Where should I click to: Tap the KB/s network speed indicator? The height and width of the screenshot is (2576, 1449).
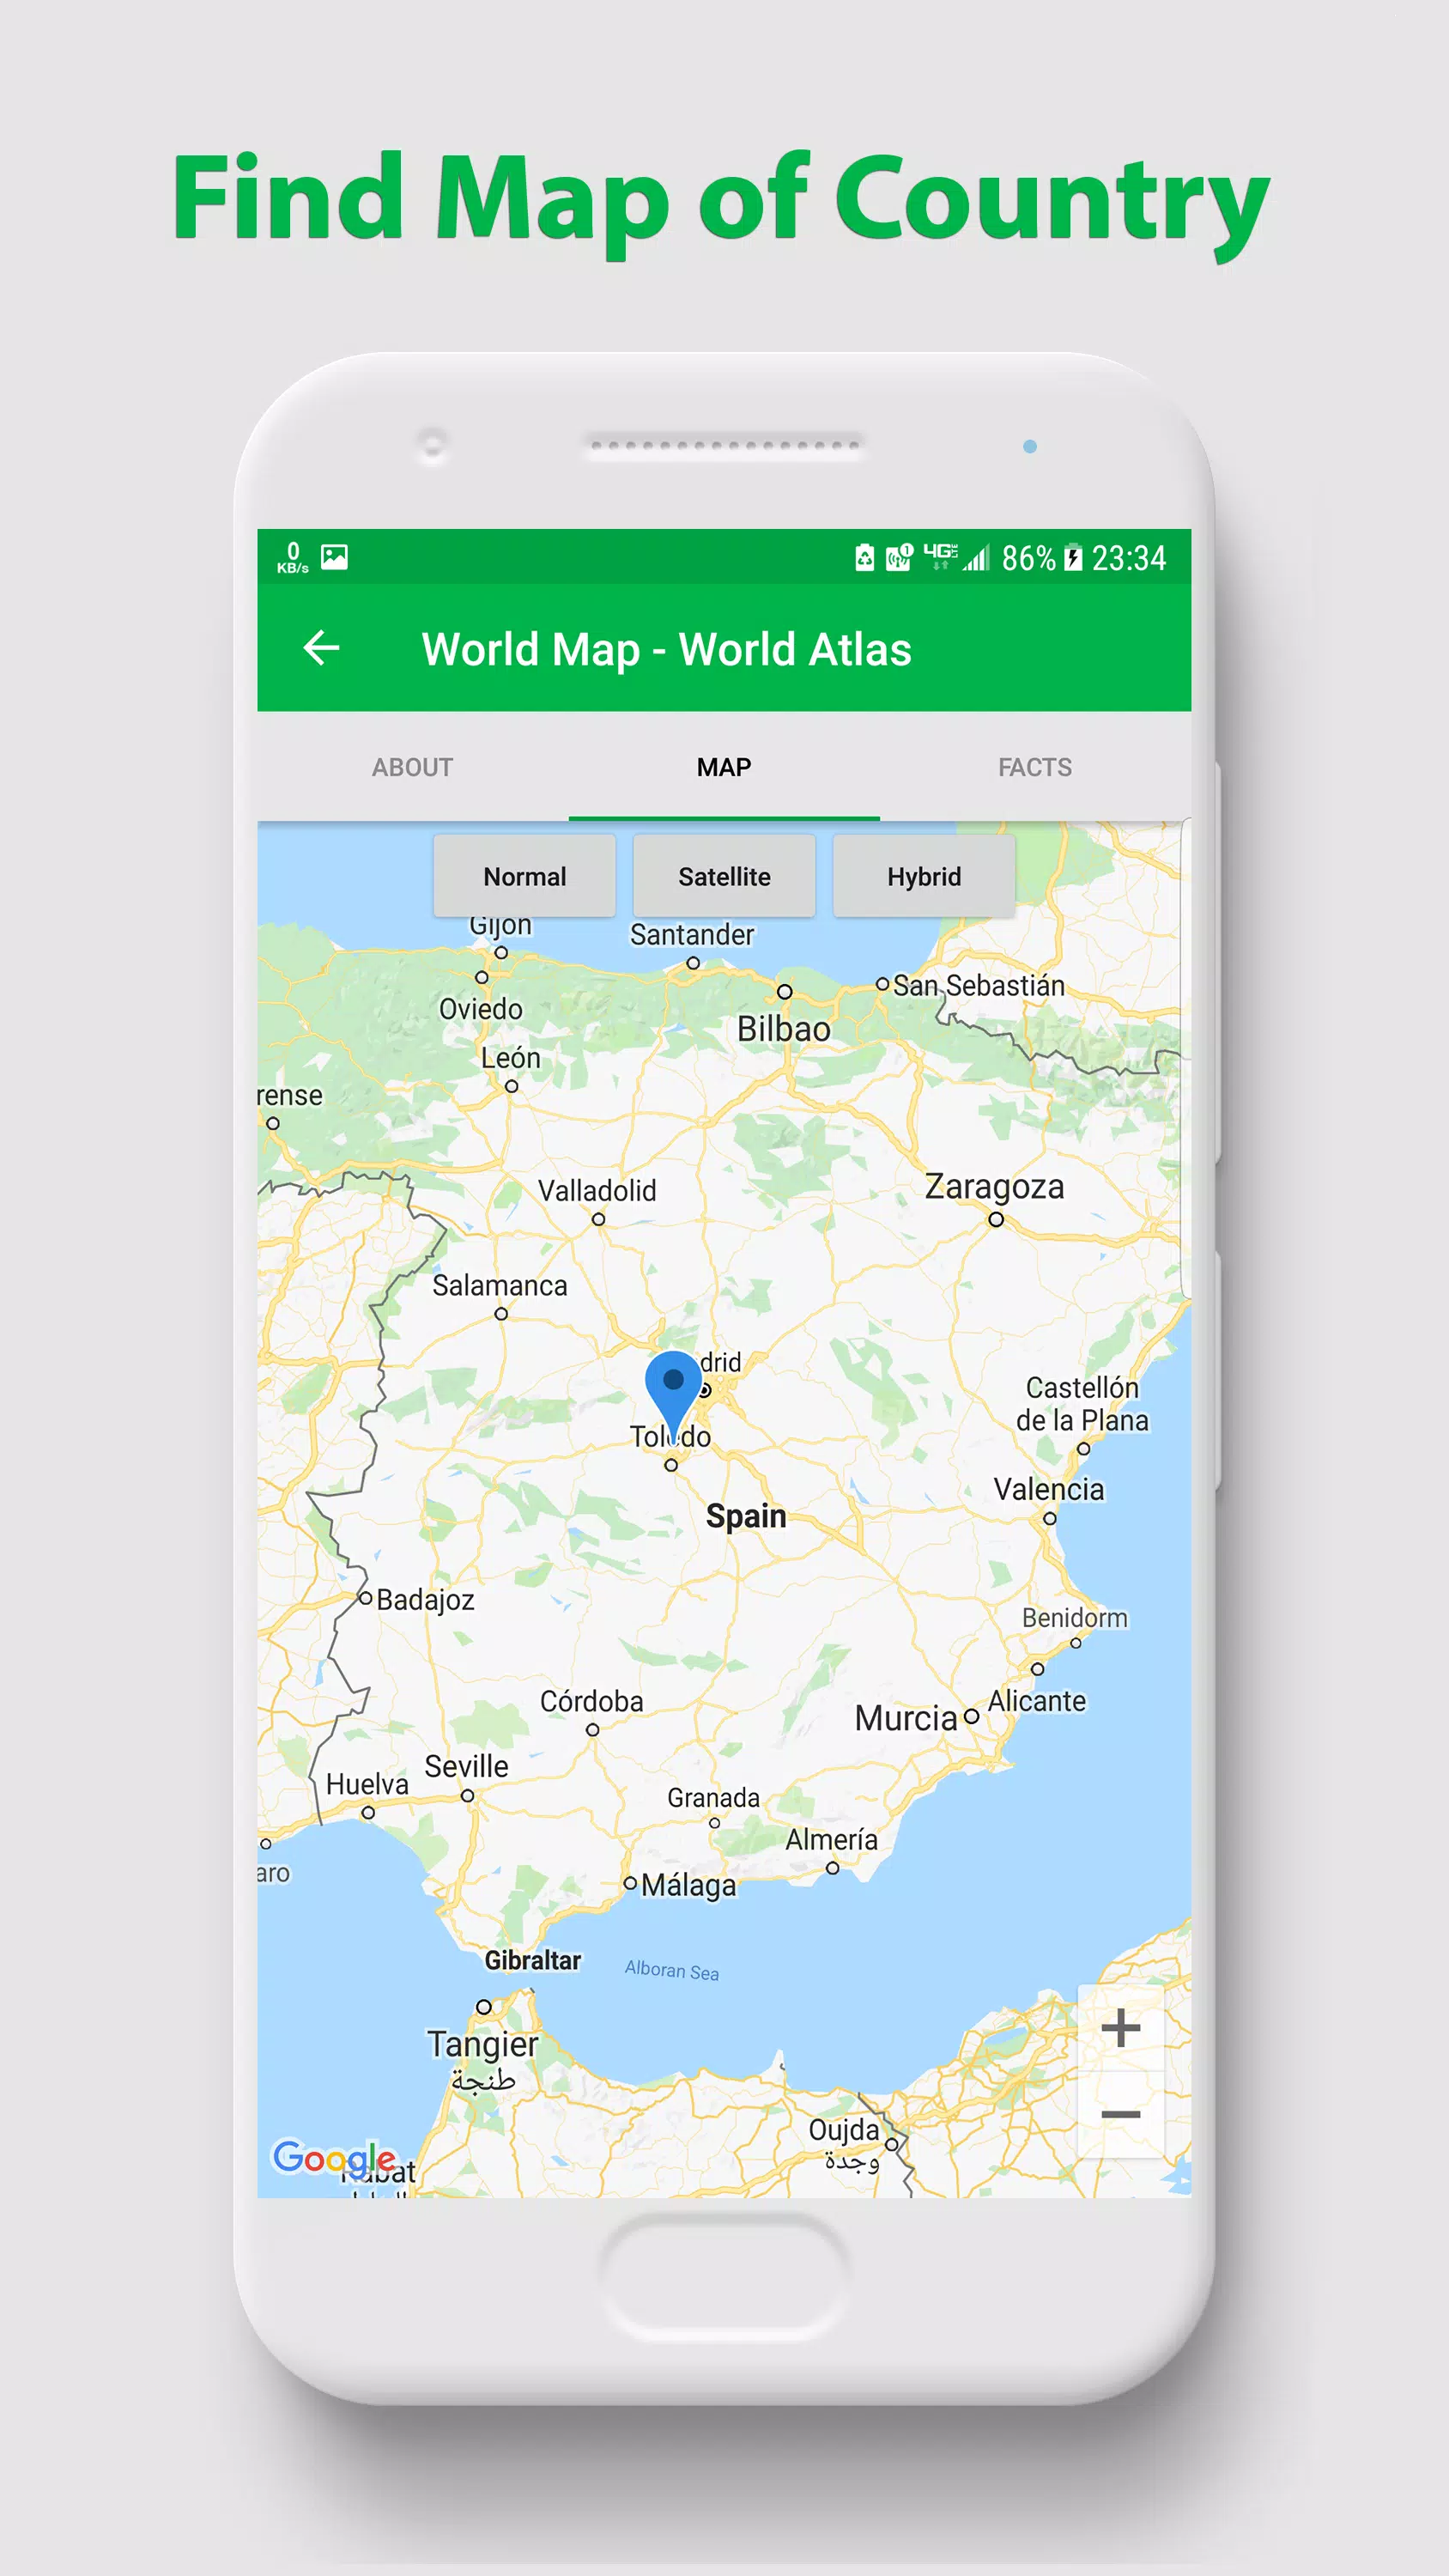click(x=293, y=557)
